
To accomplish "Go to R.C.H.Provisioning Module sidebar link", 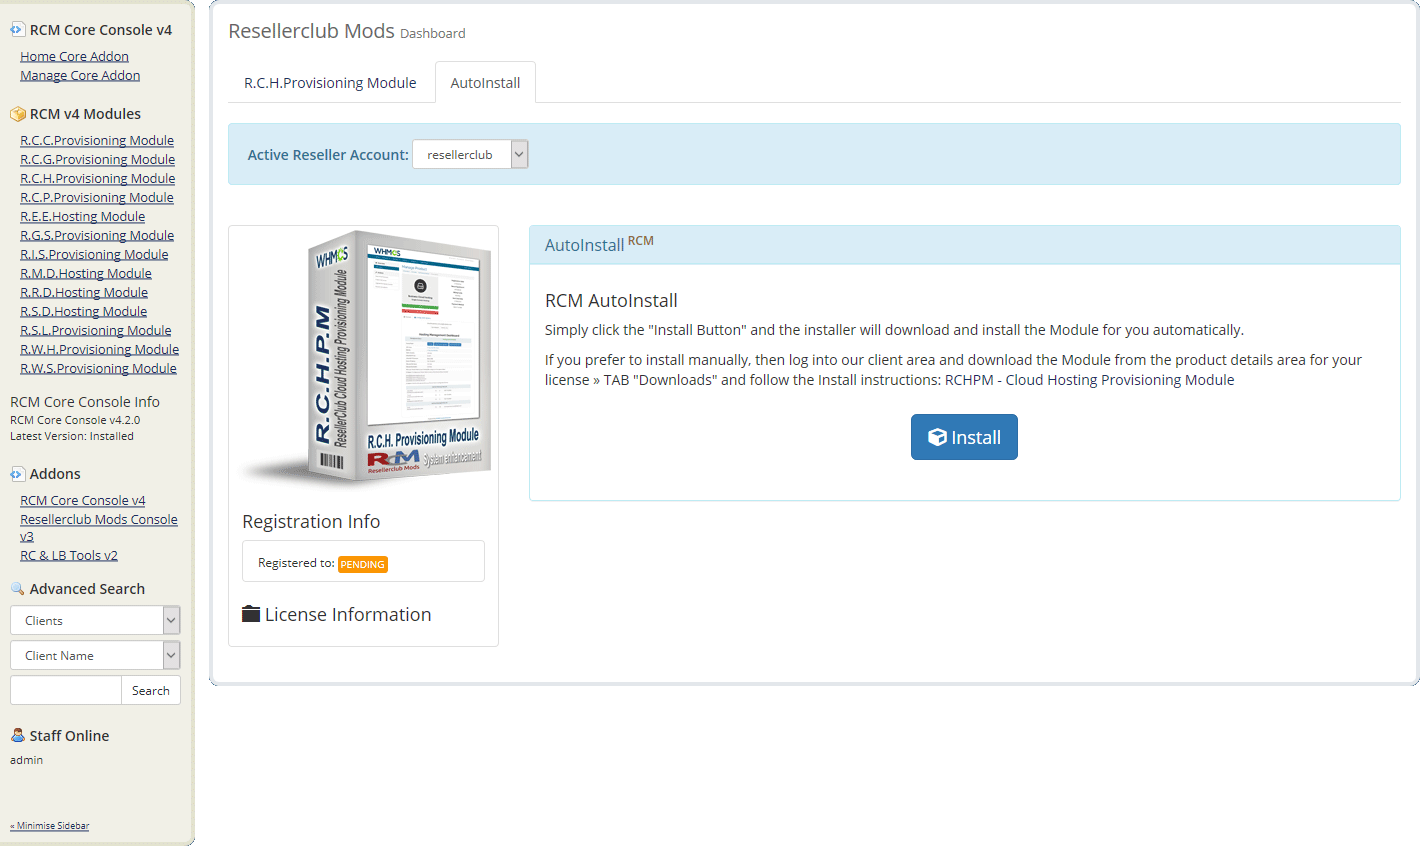I will coord(97,178).
